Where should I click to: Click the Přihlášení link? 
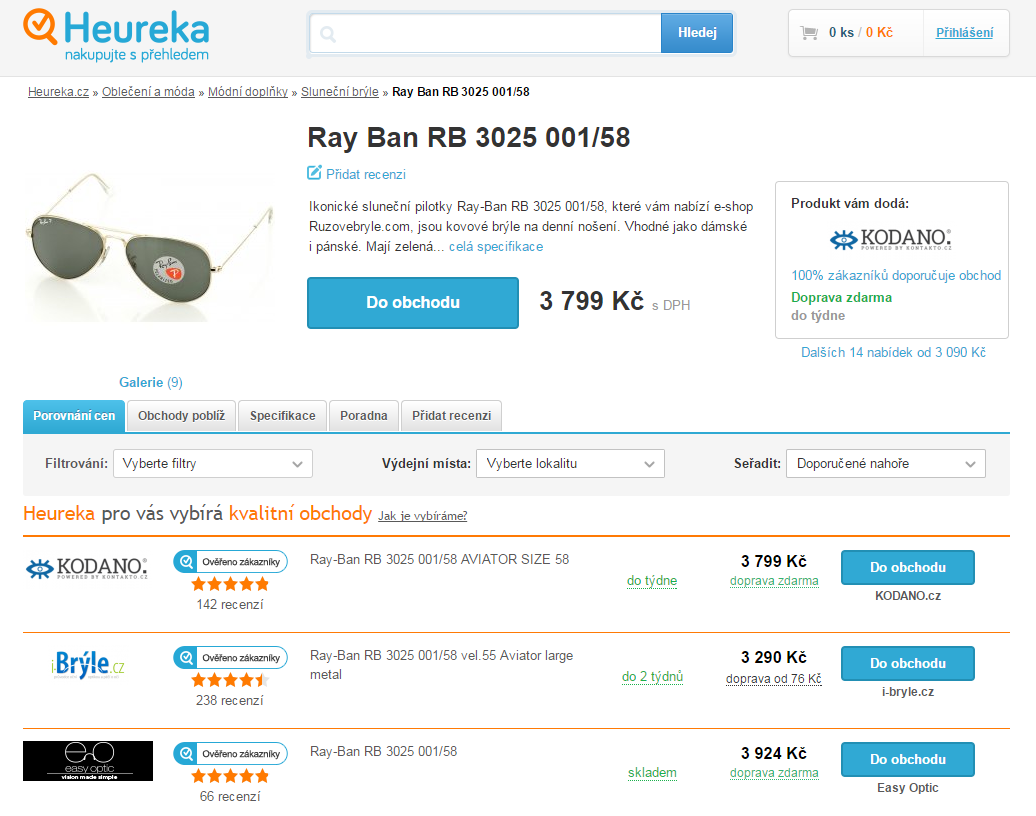(x=965, y=32)
